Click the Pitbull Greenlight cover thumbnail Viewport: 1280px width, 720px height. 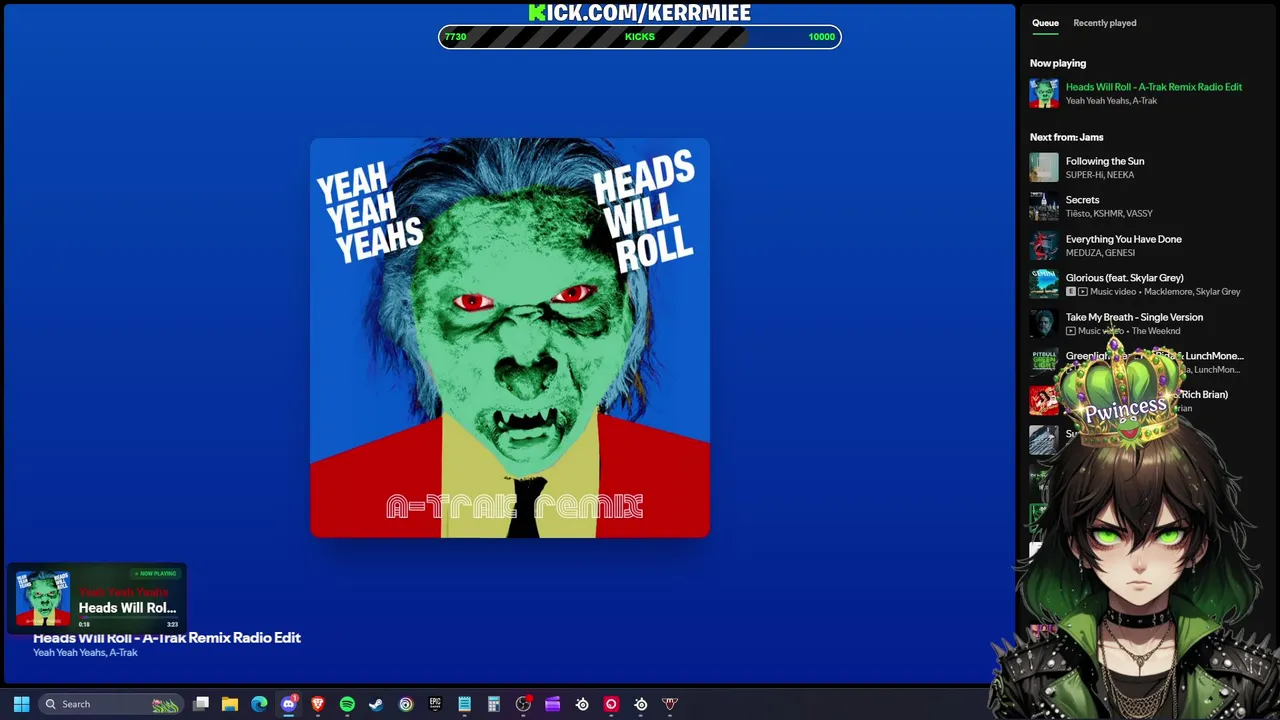tap(1044, 362)
